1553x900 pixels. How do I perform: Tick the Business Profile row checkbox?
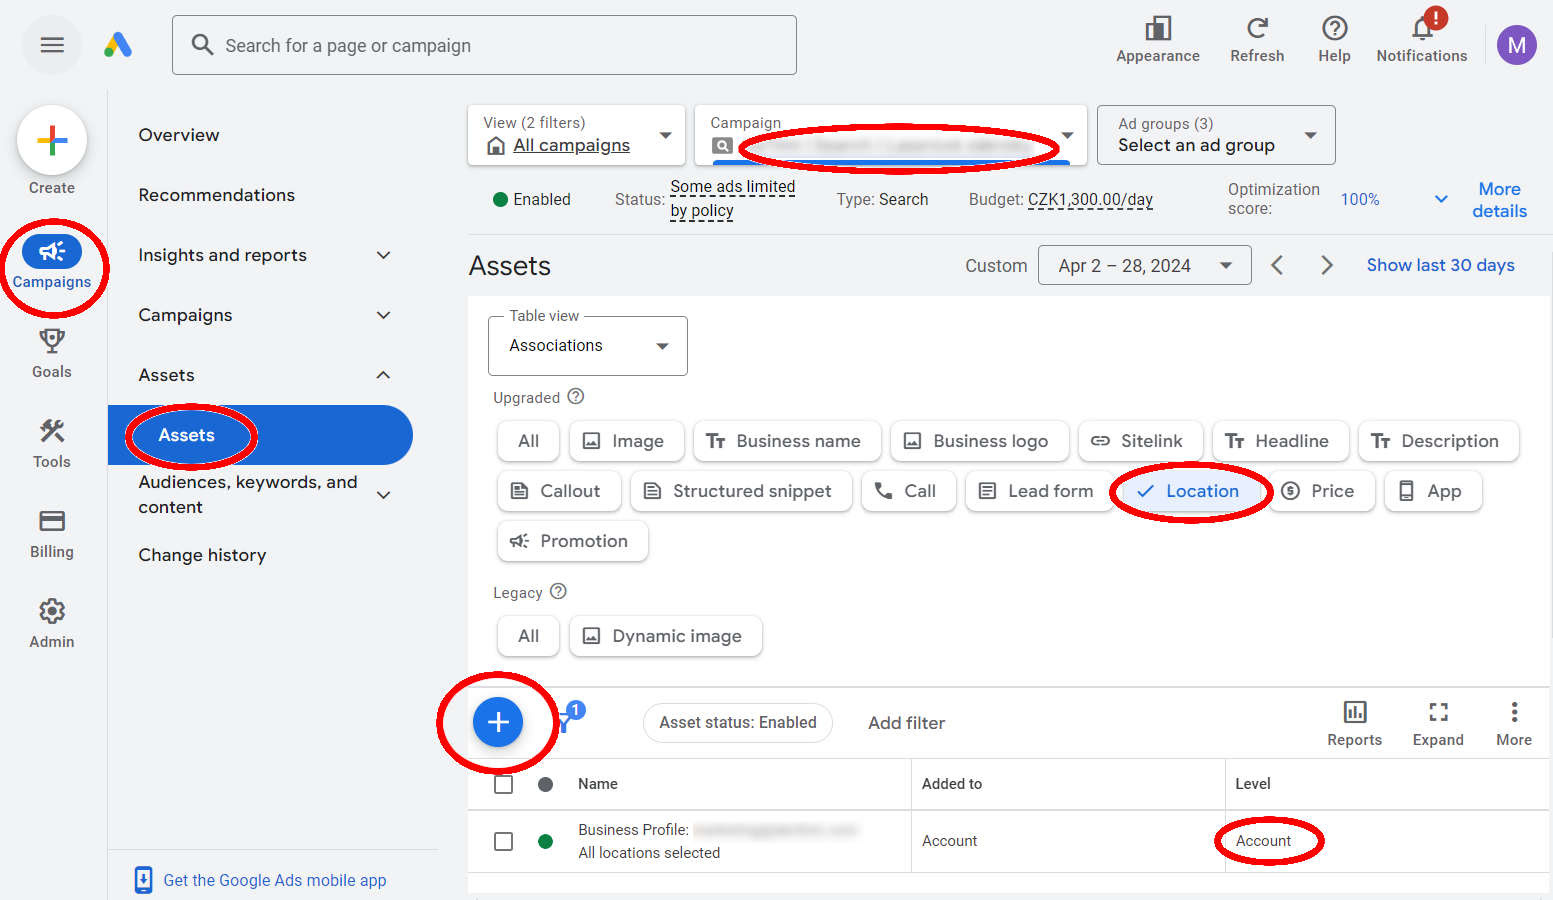click(x=504, y=841)
